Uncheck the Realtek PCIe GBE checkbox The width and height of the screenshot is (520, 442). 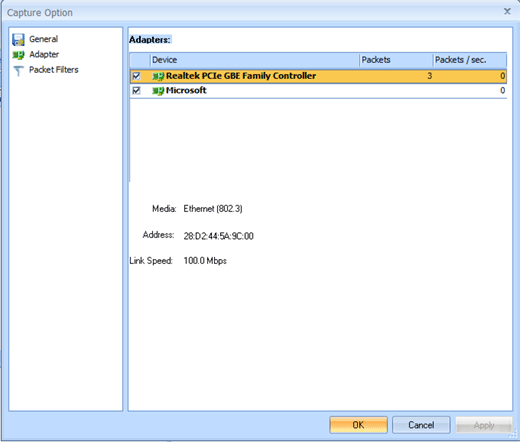click(136, 76)
